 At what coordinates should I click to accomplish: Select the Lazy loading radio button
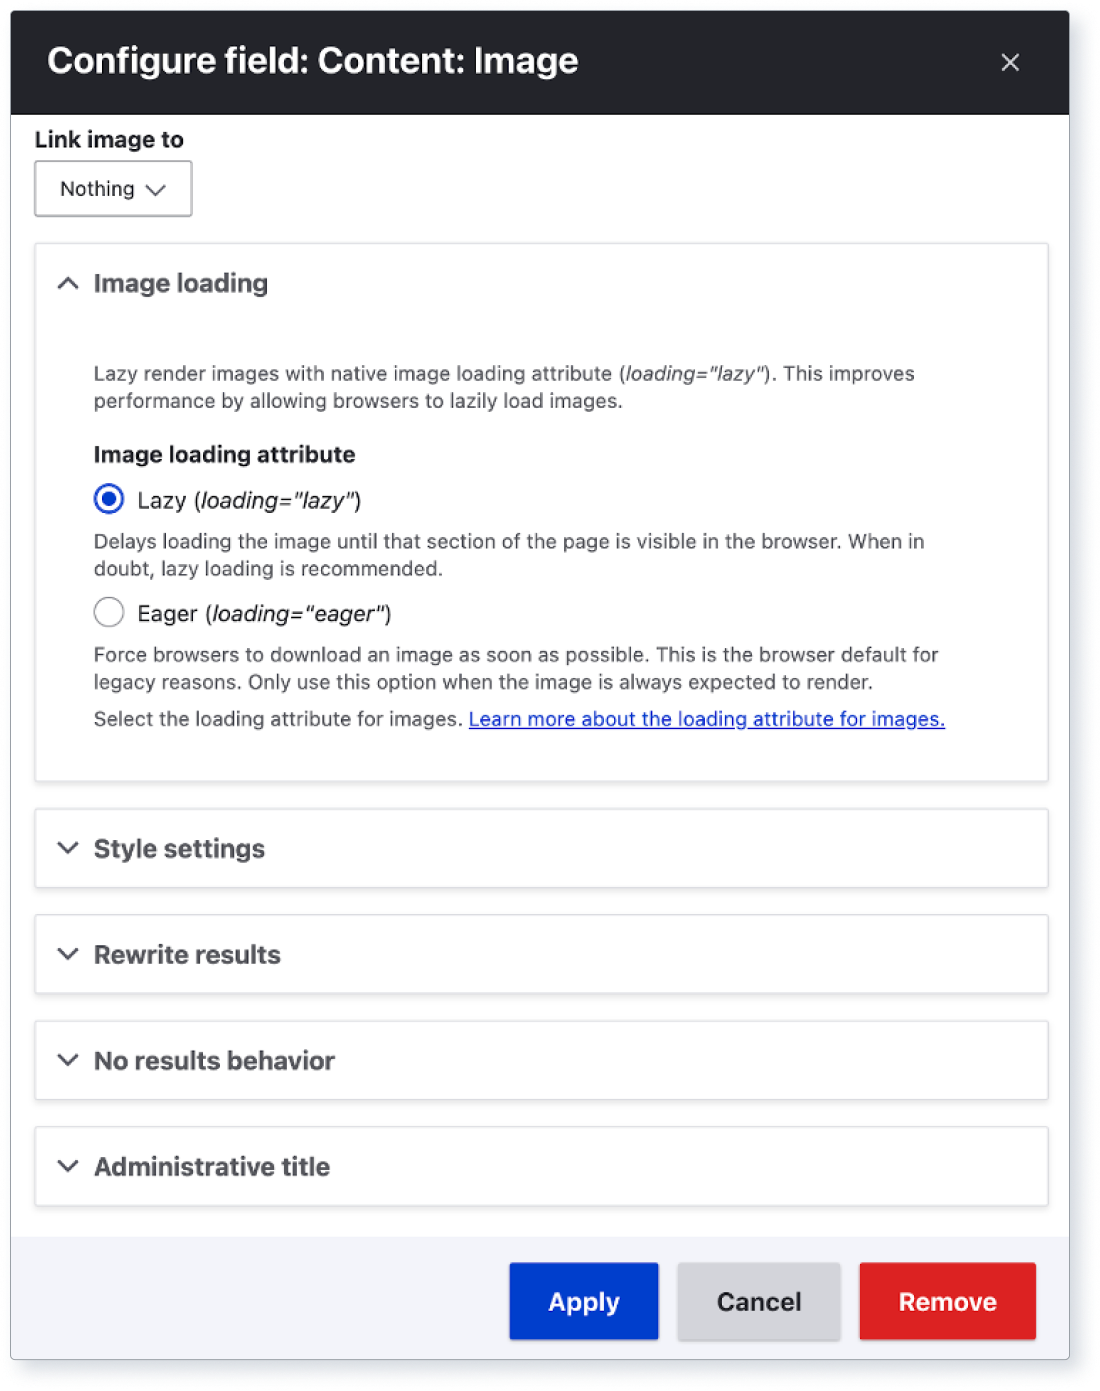tap(108, 499)
